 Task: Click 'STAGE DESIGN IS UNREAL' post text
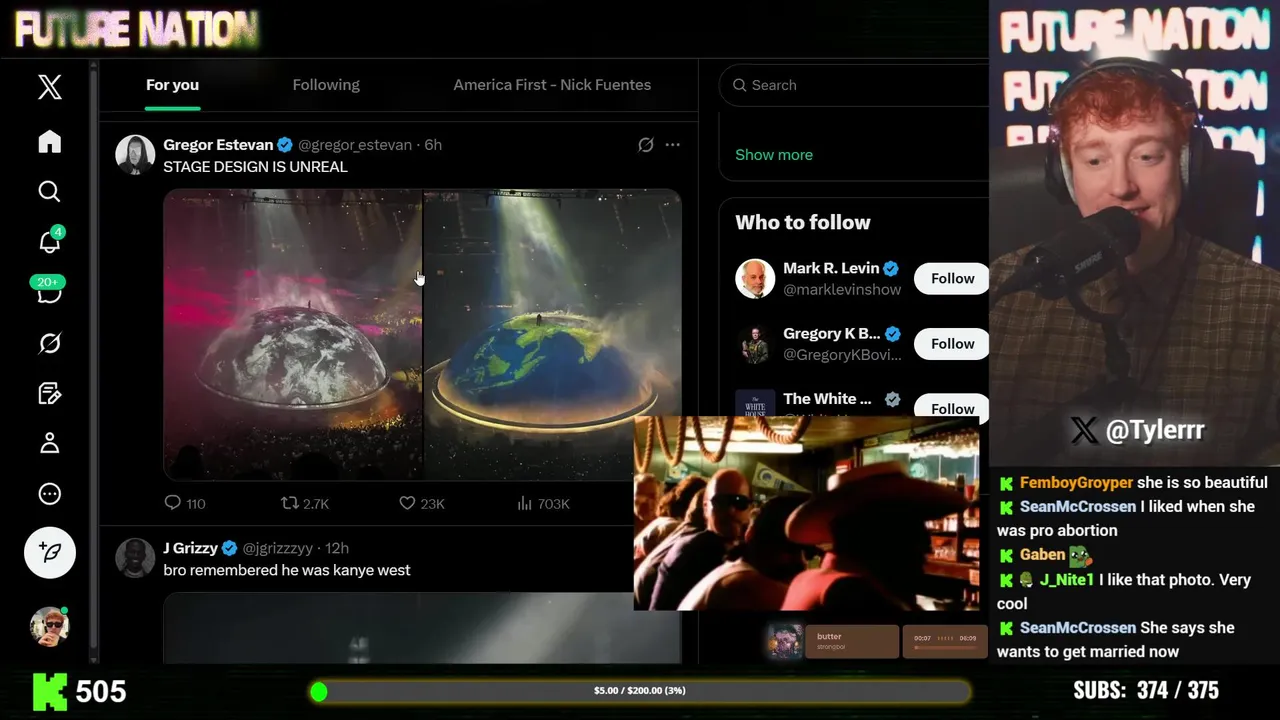[256, 167]
